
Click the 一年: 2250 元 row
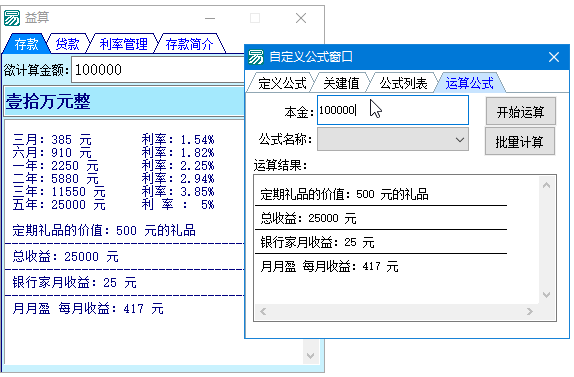(x=55, y=165)
